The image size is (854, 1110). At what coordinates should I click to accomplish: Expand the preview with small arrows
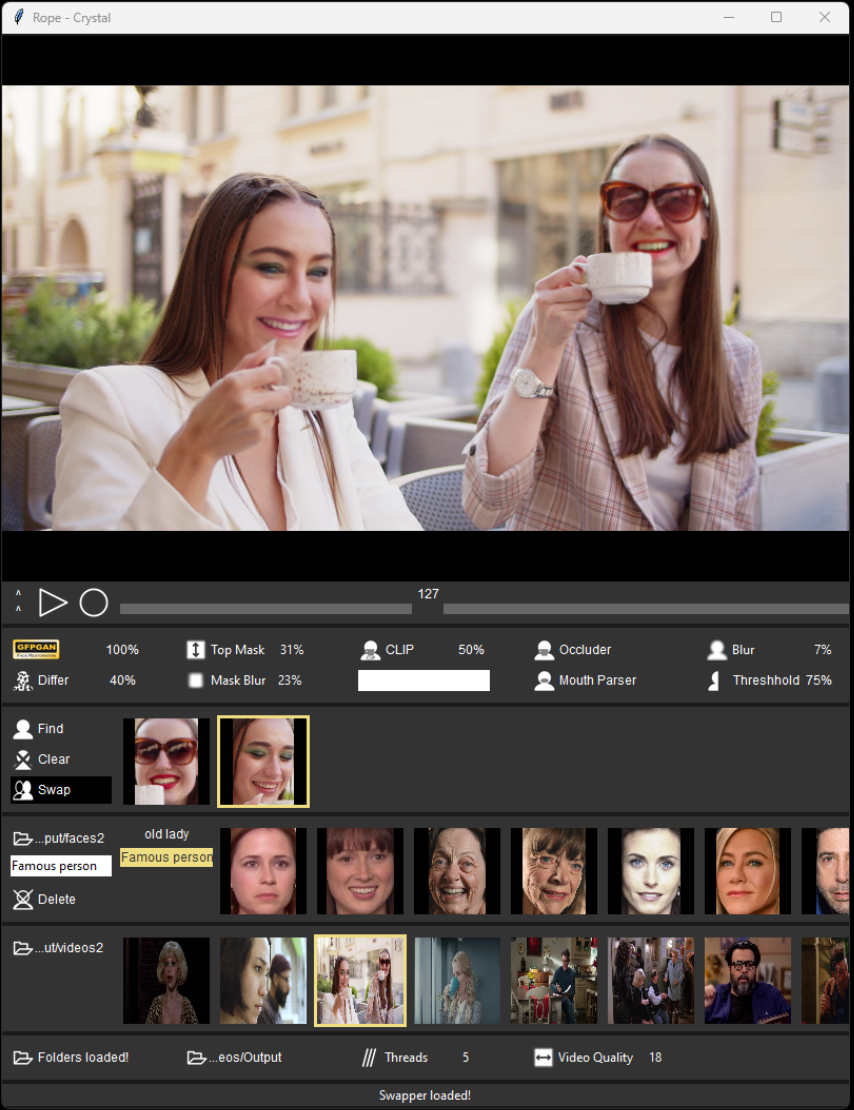(18, 601)
